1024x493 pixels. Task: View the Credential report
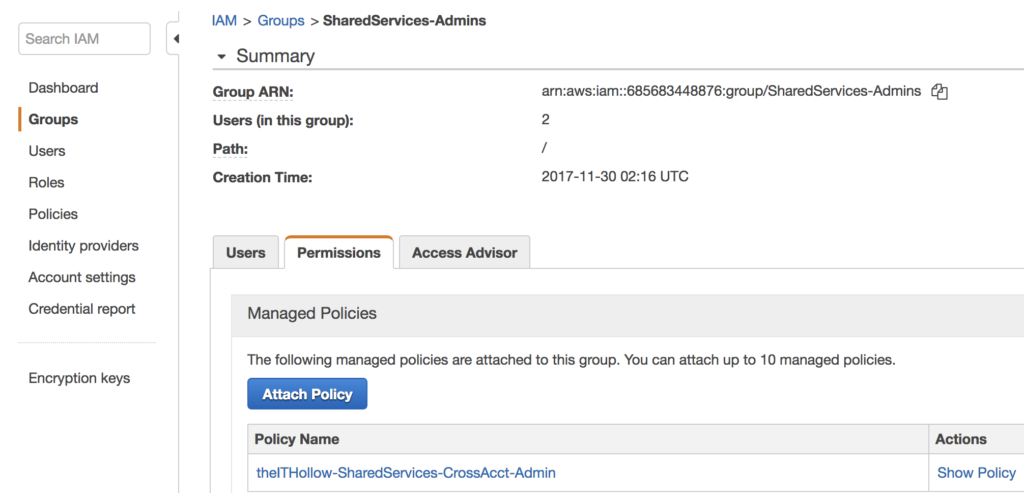coord(82,309)
